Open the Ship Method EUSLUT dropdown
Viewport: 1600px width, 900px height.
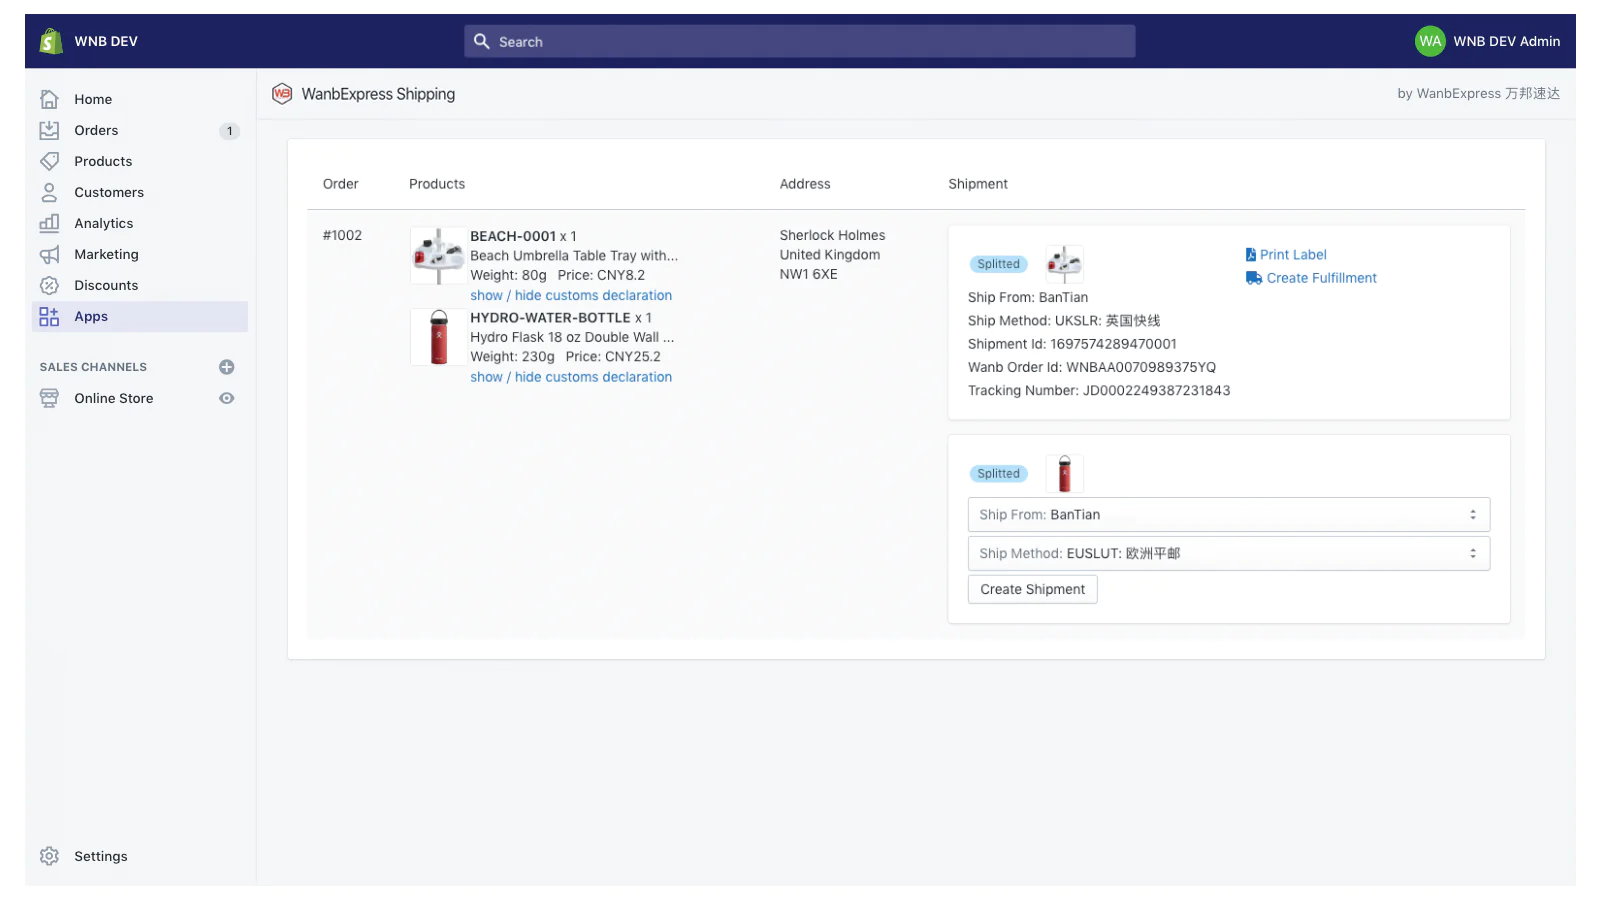(1228, 553)
